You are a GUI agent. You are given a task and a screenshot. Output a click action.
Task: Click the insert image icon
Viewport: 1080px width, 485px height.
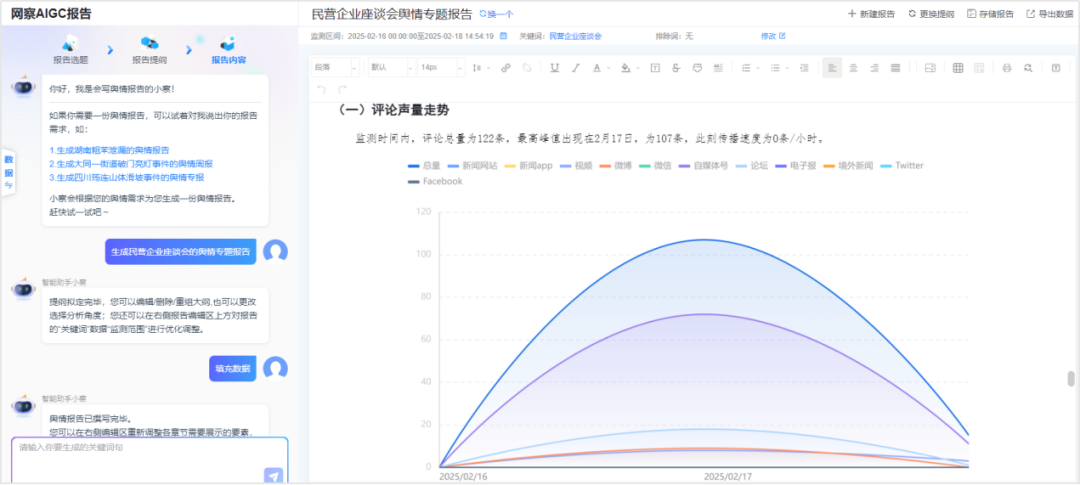point(930,68)
